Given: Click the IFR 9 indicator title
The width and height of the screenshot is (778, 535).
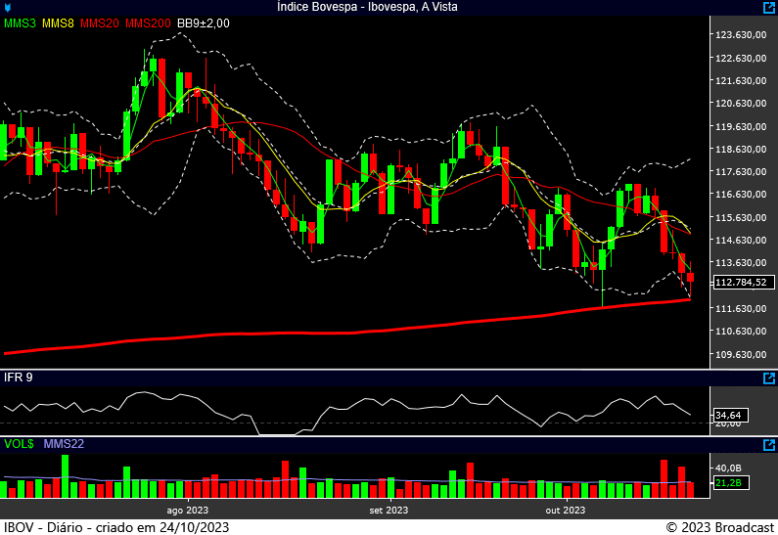Looking at the screenshot, I should click(18, 378).
